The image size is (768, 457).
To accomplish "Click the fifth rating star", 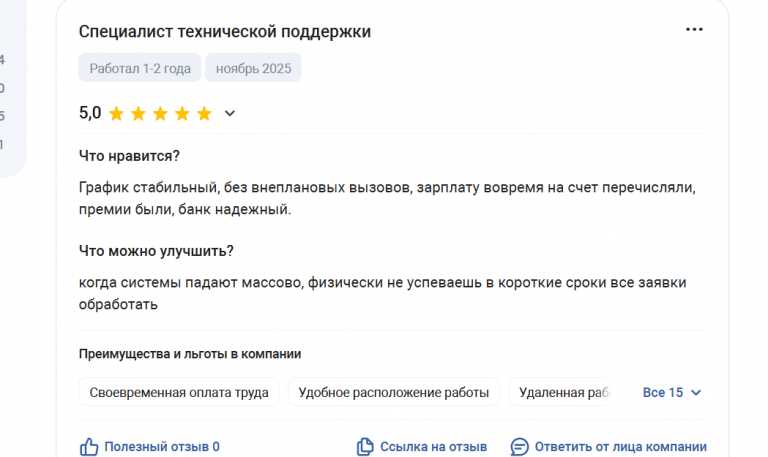I will pyautogui.click(x=204, y=113).
